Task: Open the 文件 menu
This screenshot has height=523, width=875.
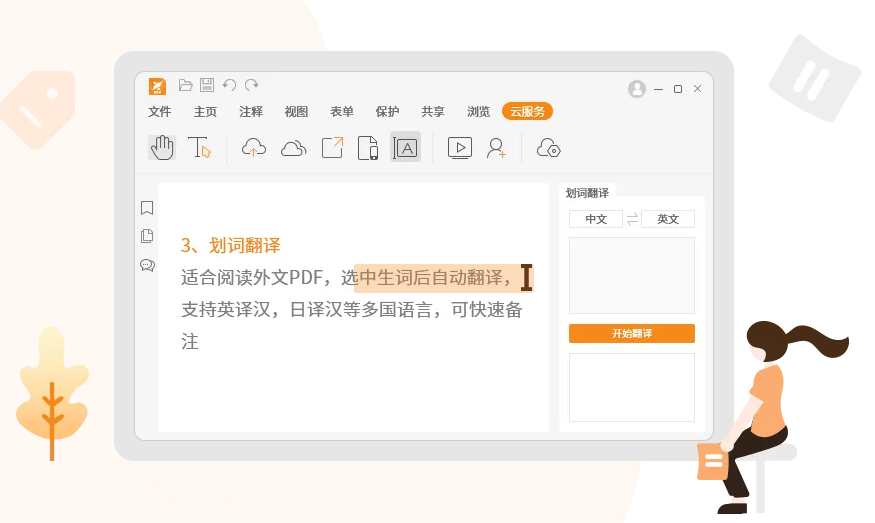Action: click(x=160, y=112)
